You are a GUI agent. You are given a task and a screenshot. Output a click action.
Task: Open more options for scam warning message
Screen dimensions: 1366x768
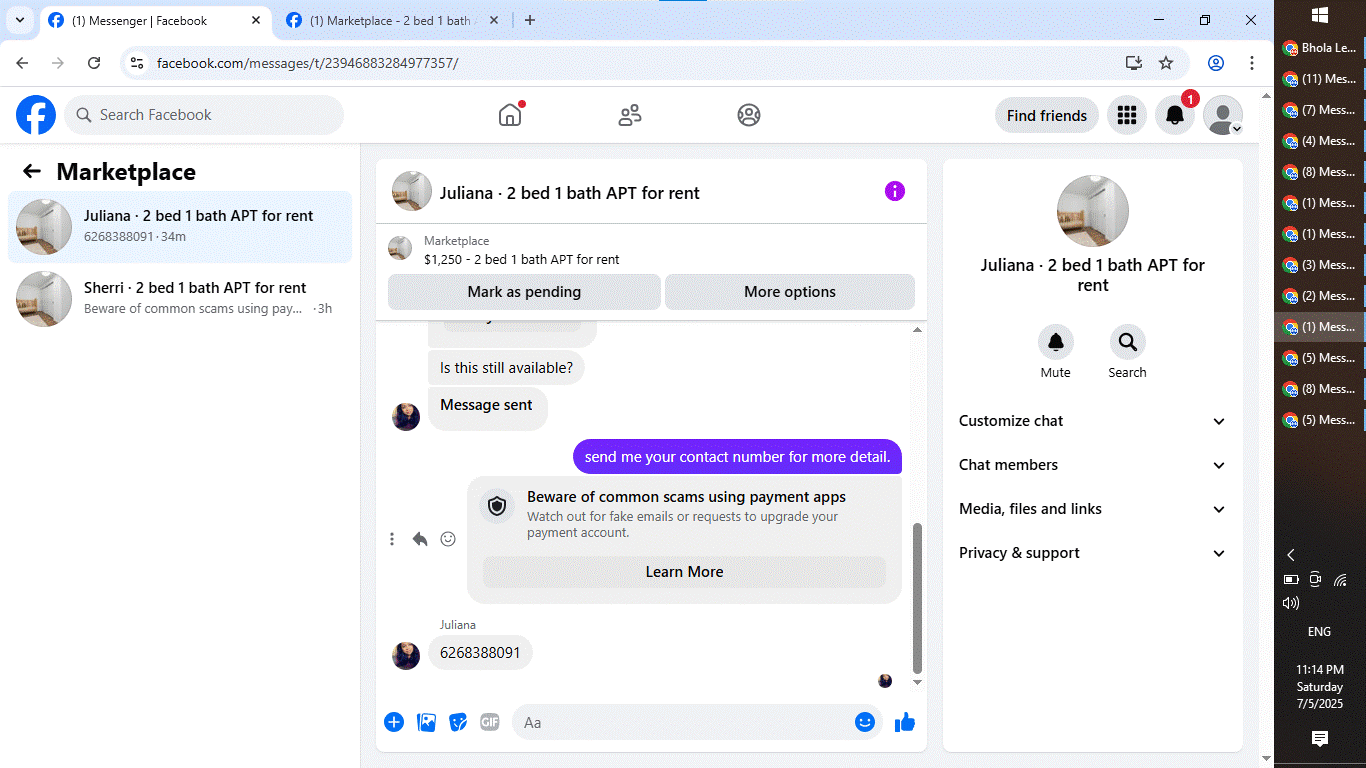tap(392, 539)
